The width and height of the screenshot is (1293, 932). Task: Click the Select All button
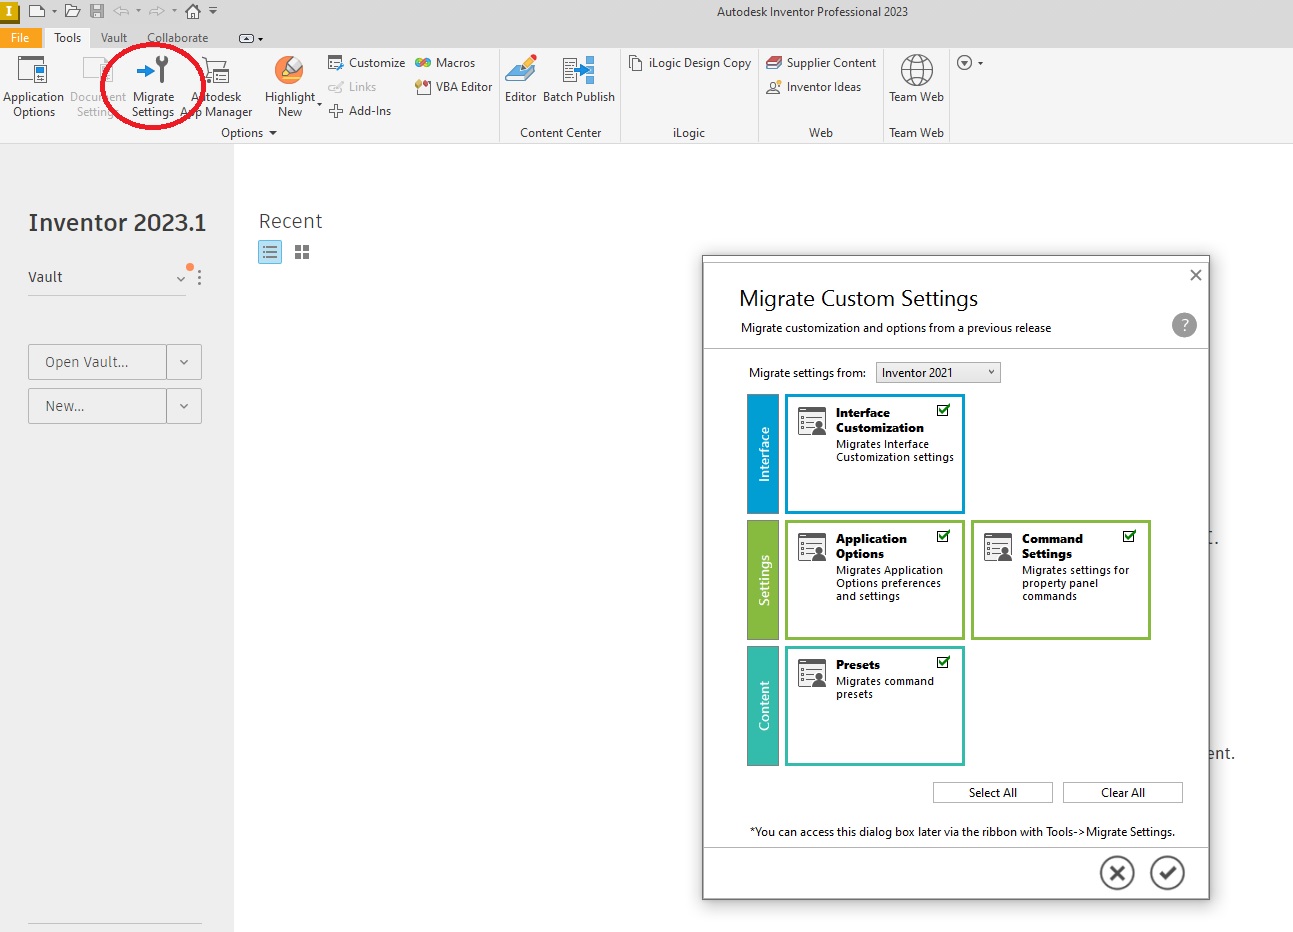pos(993,793)
